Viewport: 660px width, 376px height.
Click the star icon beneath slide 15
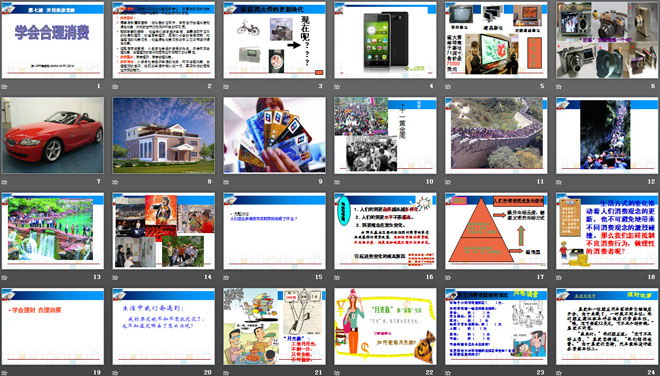point(226,277)
